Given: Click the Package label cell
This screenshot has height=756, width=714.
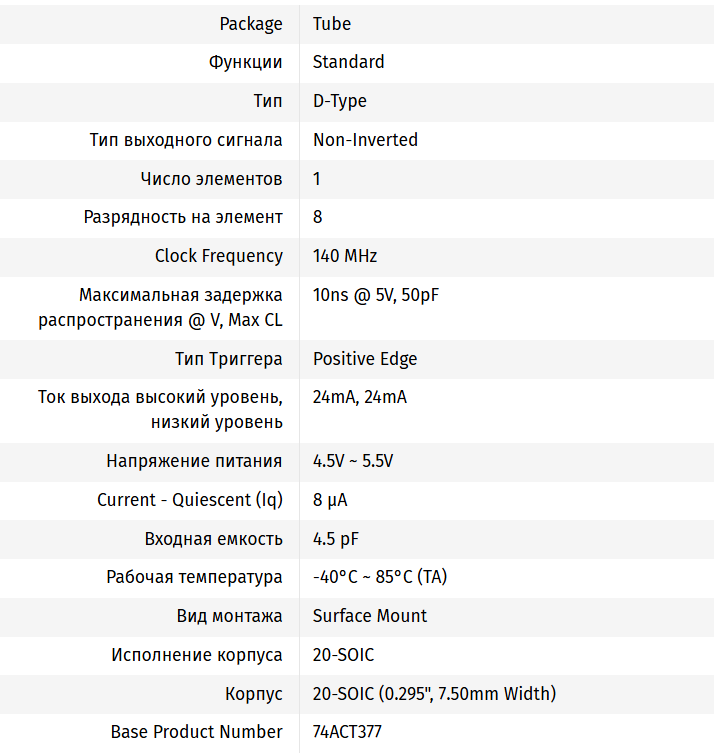Looking at the screenshot, I should pyautogui.click(x=251, y=24).
